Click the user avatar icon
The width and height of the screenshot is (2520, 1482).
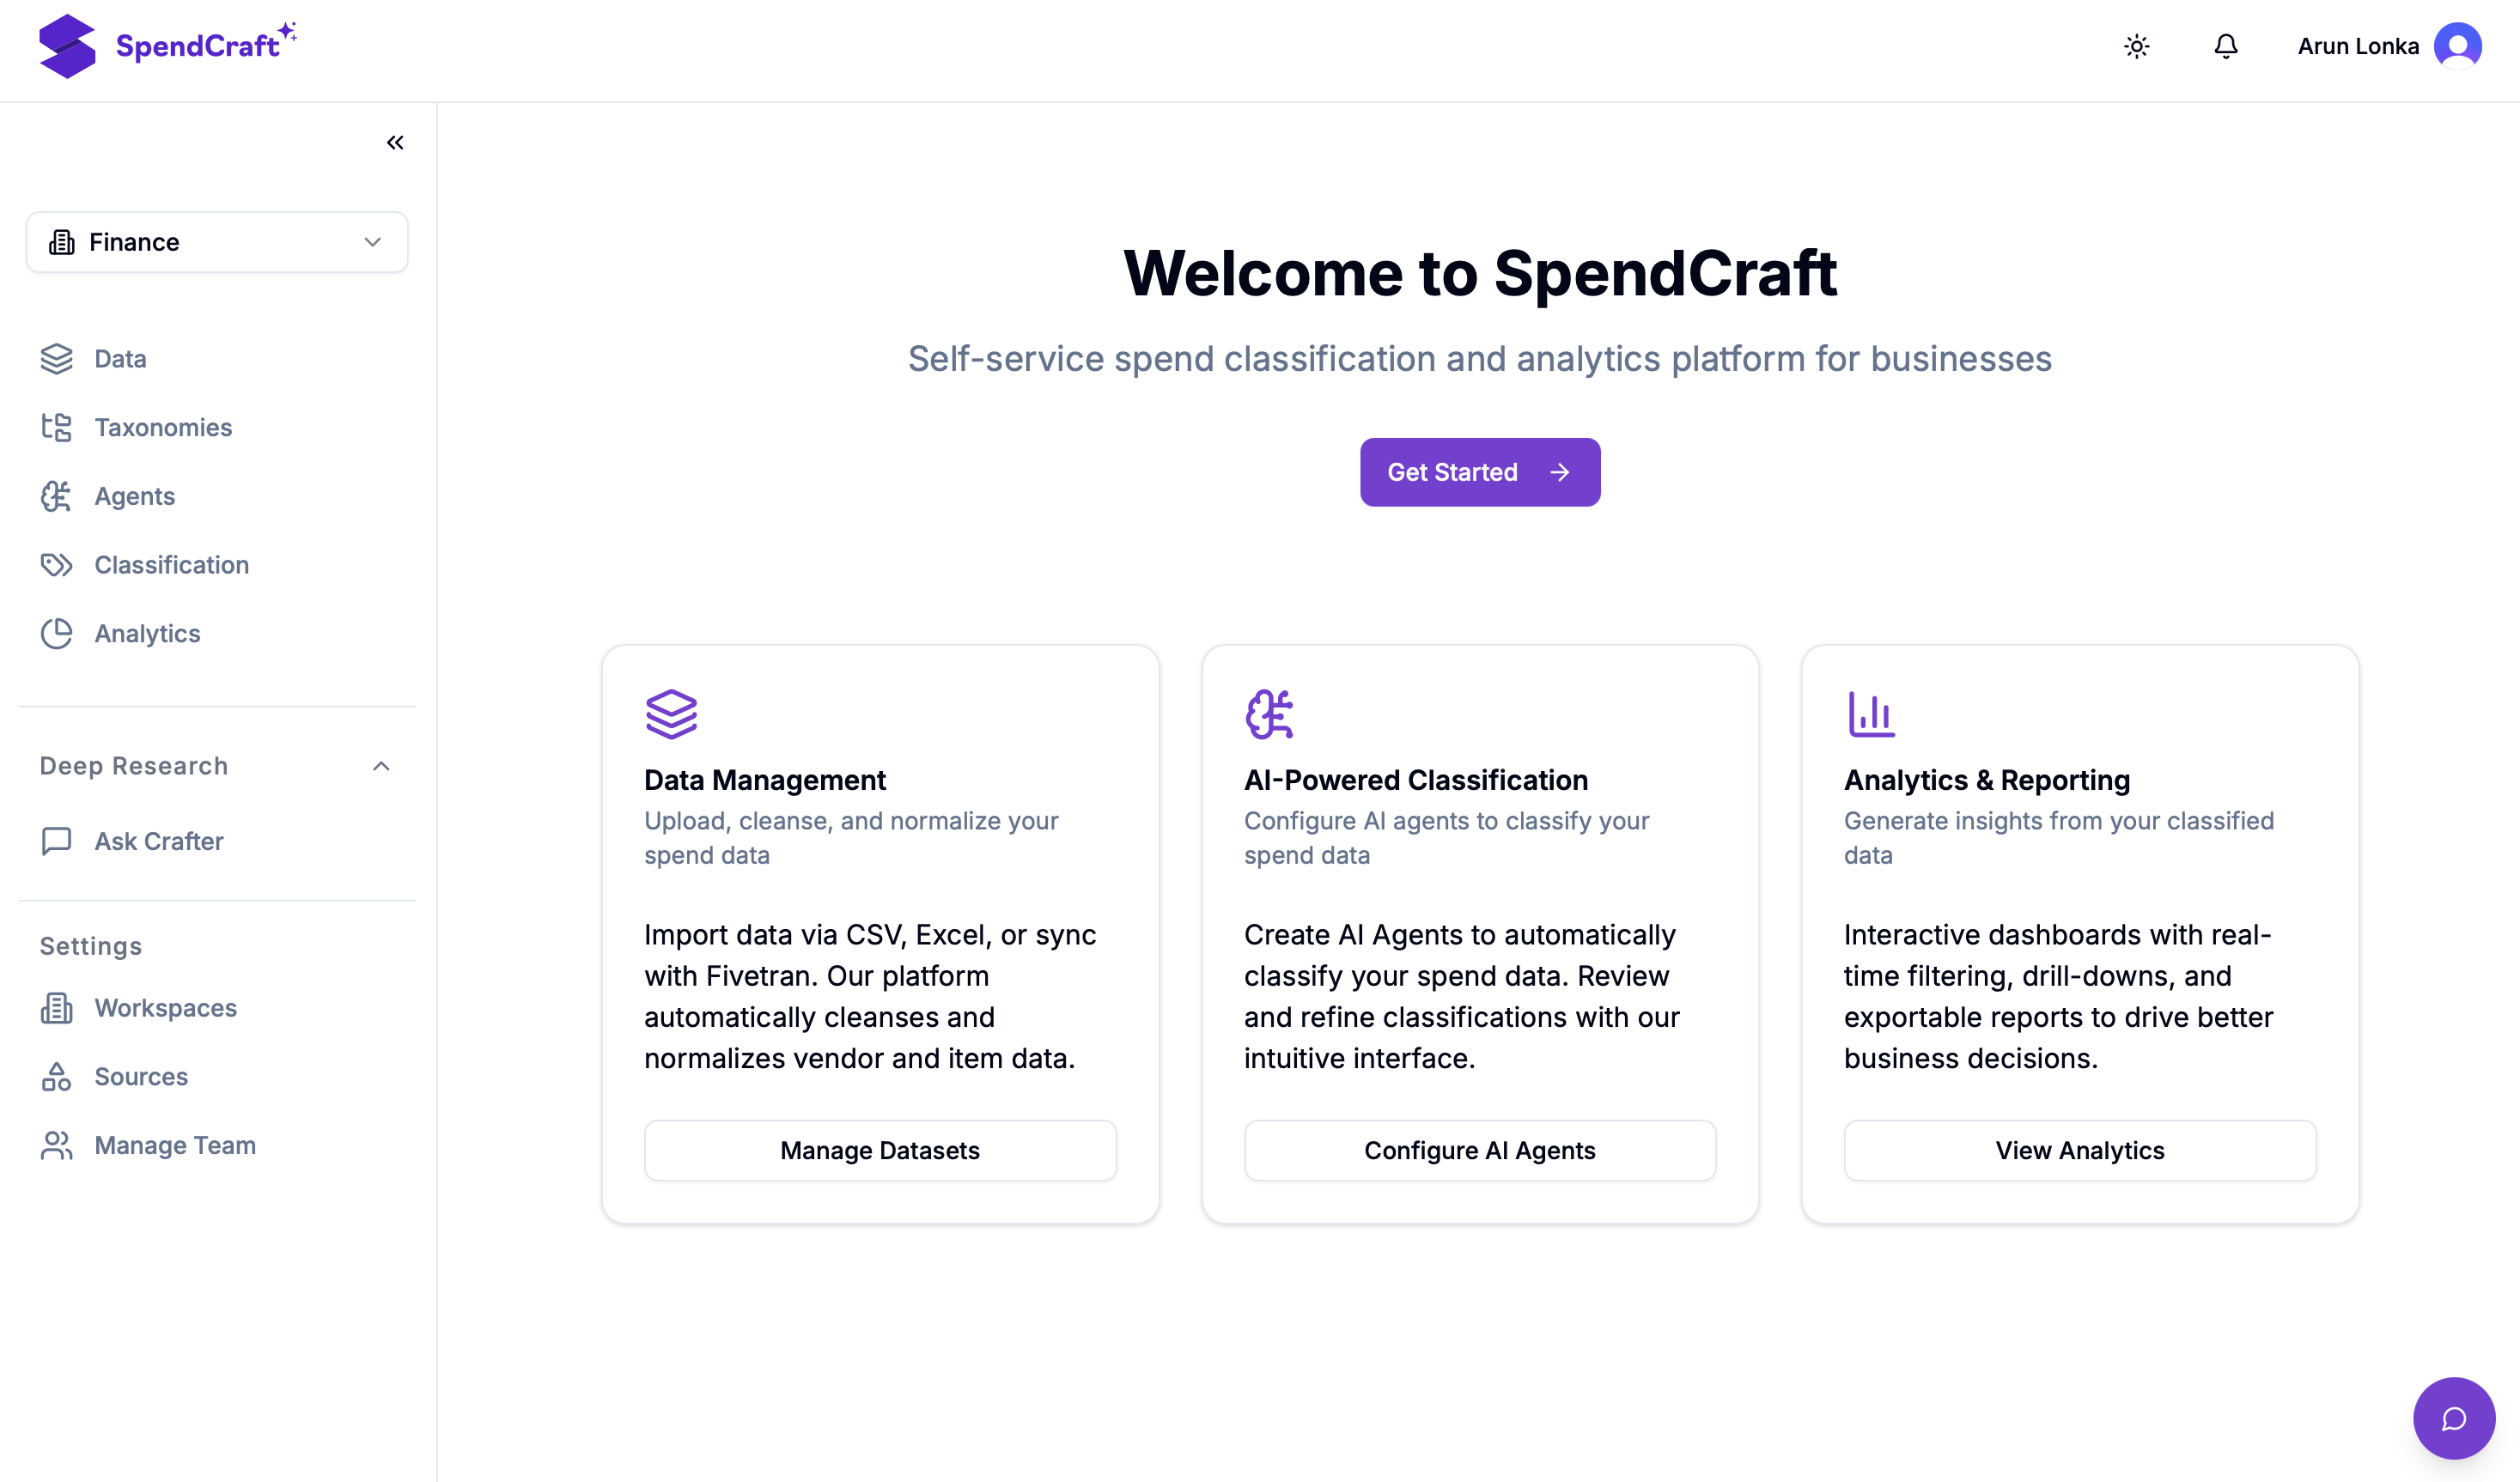tap(2457, 46)
